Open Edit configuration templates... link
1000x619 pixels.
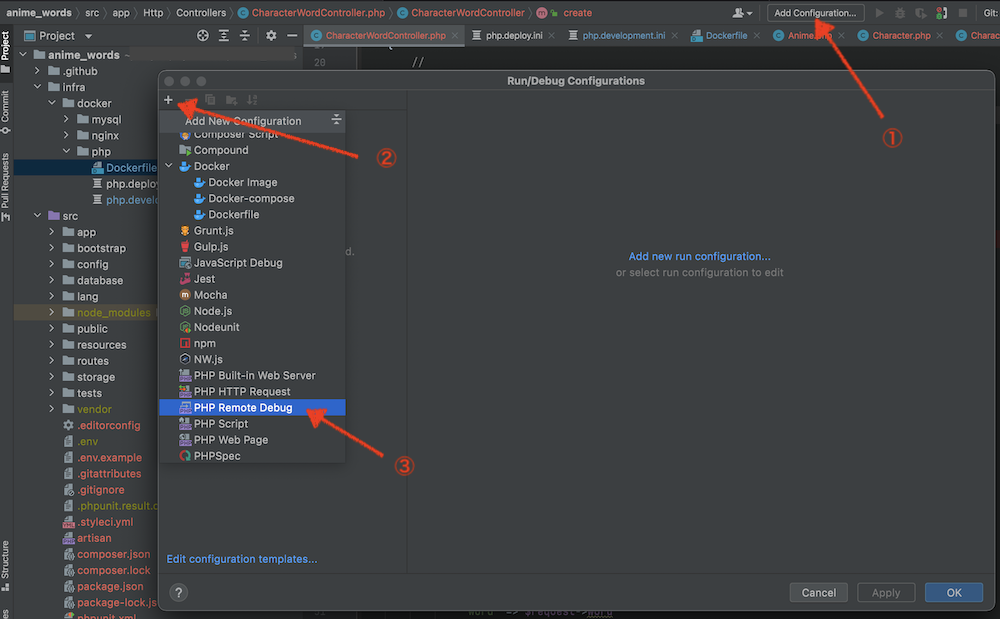pos(242,559)
